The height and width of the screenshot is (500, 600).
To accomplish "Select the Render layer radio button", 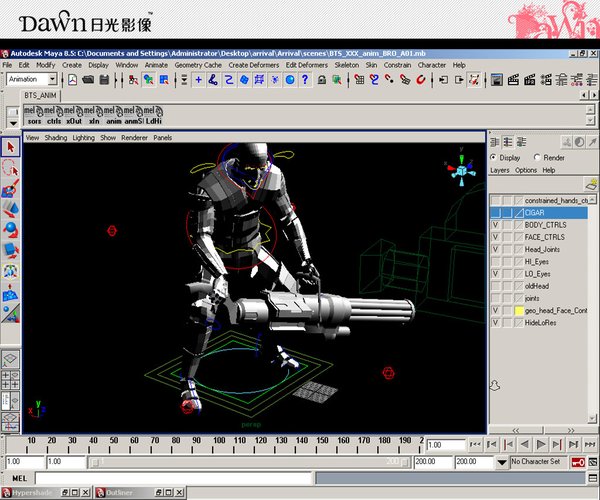I will [x=537, y=157].
